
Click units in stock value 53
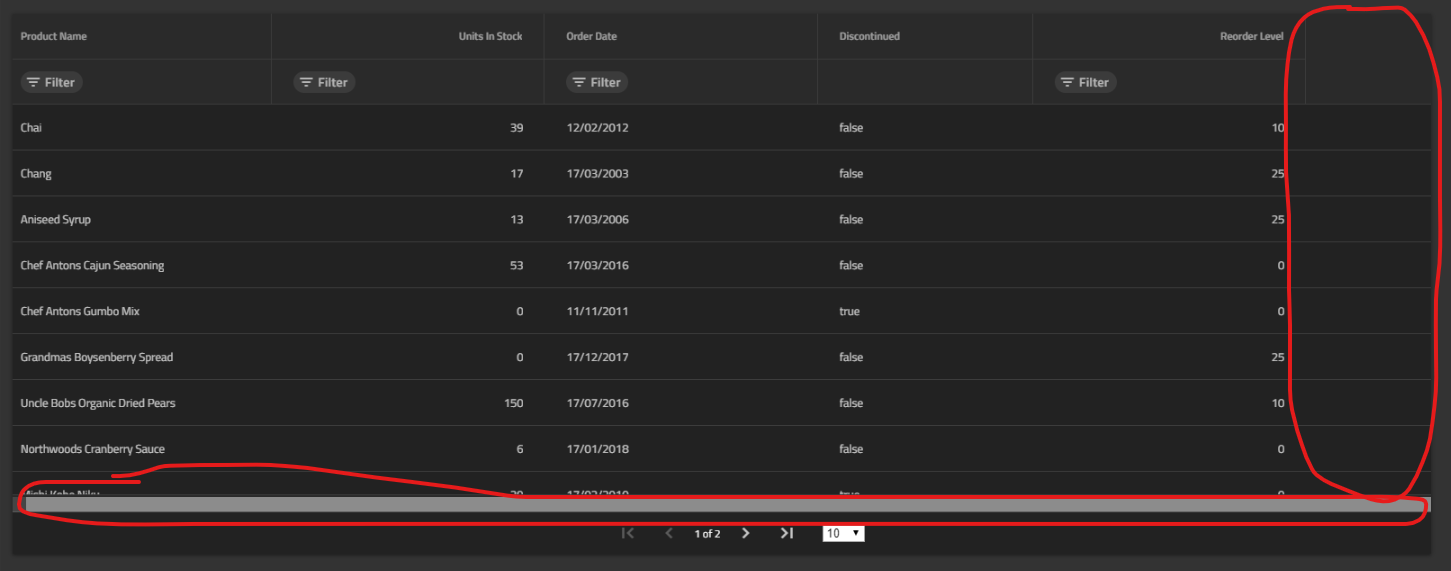coord(517,266)
